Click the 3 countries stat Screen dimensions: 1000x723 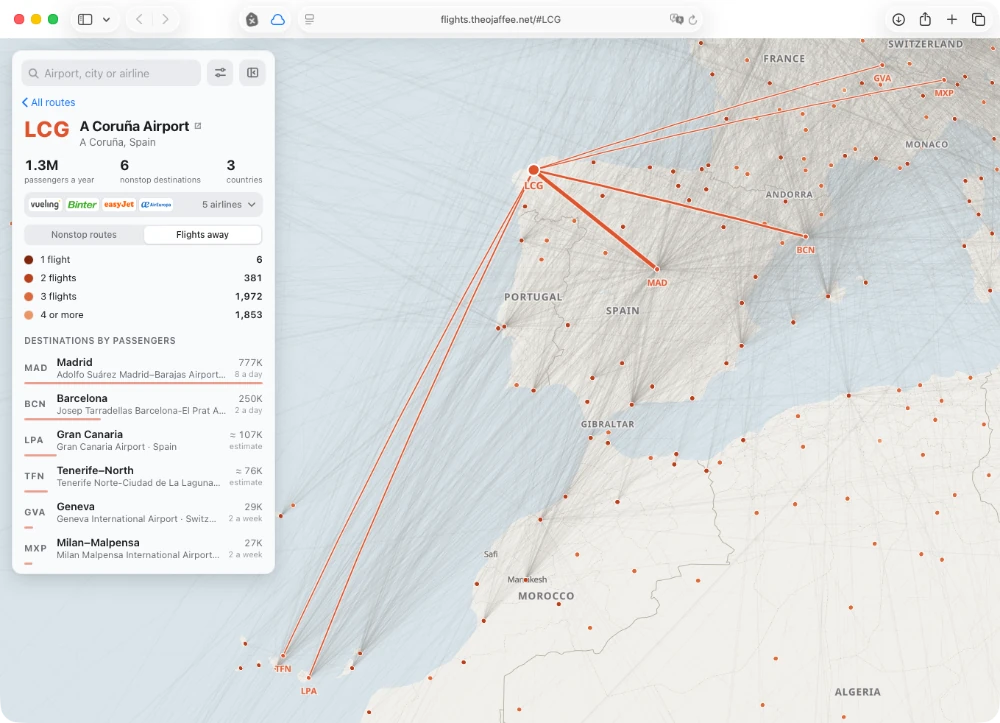(244, 171)
